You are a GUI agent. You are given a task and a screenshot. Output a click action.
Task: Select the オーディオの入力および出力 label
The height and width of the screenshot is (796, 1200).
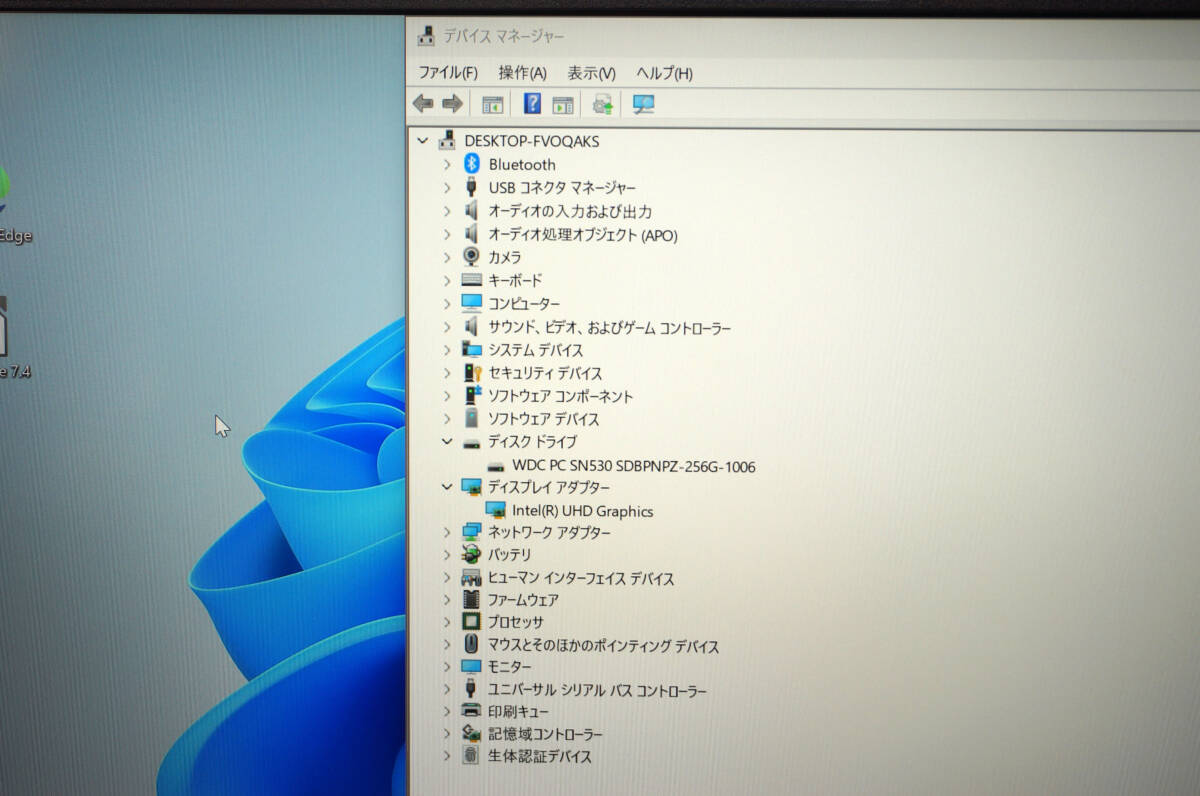[x=569, y=211]
